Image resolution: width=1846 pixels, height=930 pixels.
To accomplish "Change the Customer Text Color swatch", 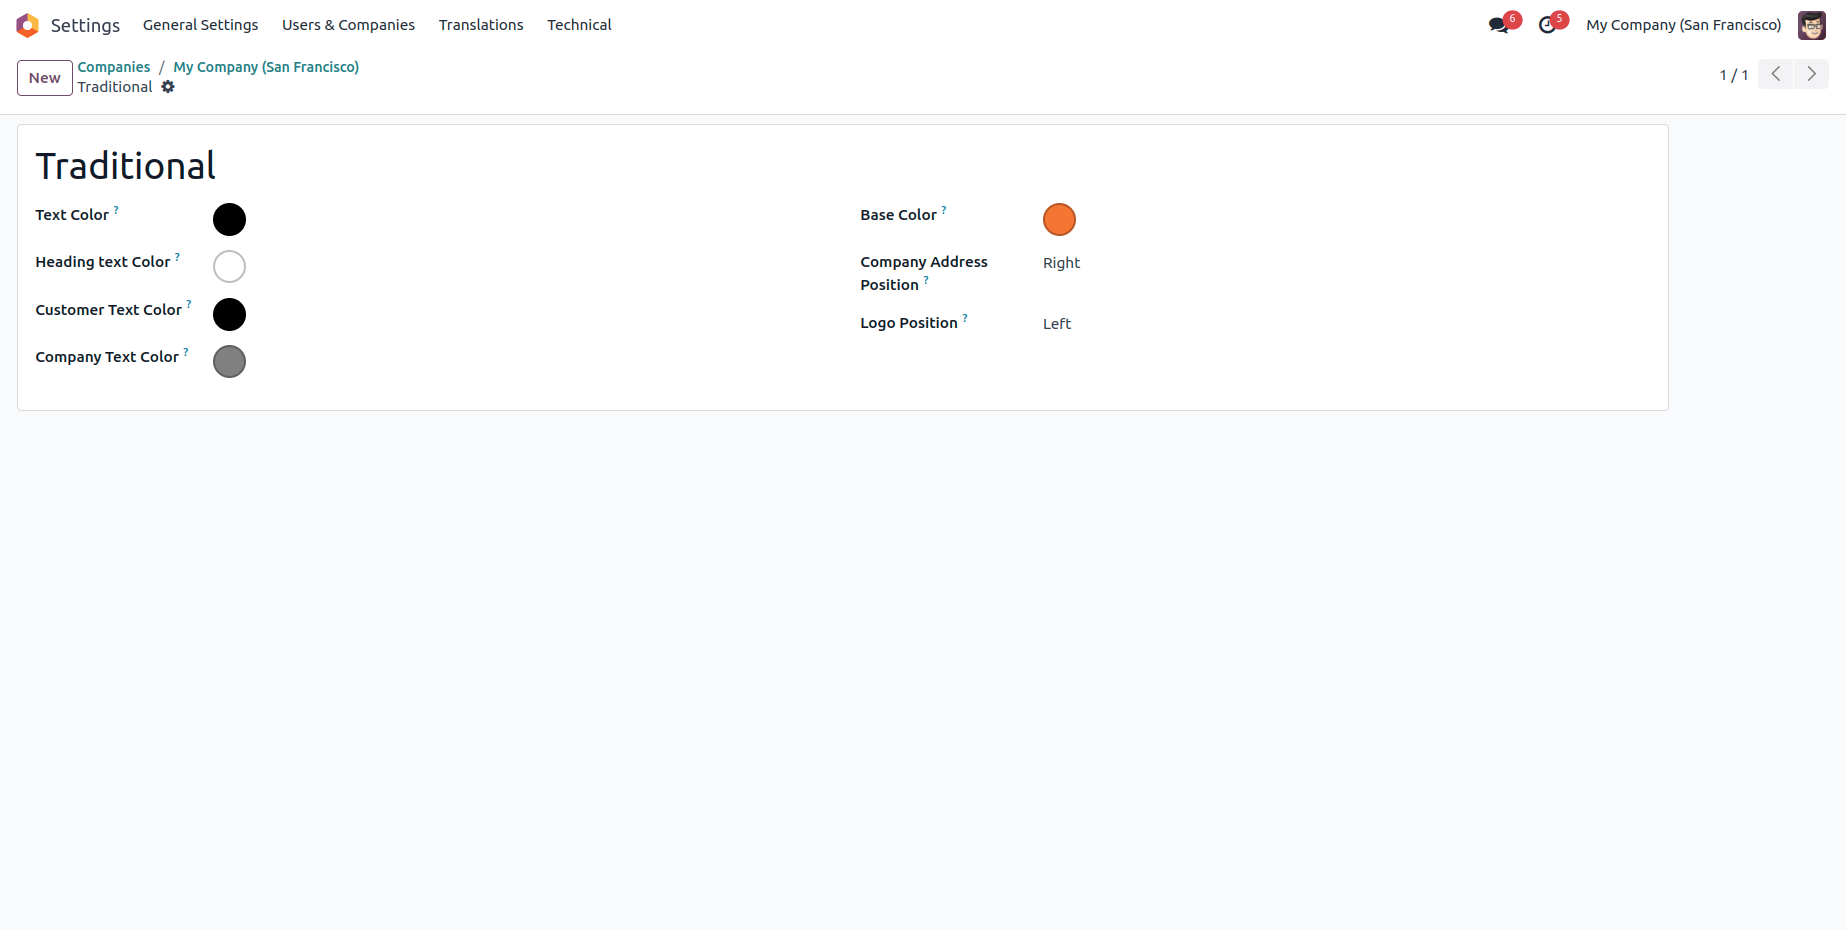I will tap(229, 314).
